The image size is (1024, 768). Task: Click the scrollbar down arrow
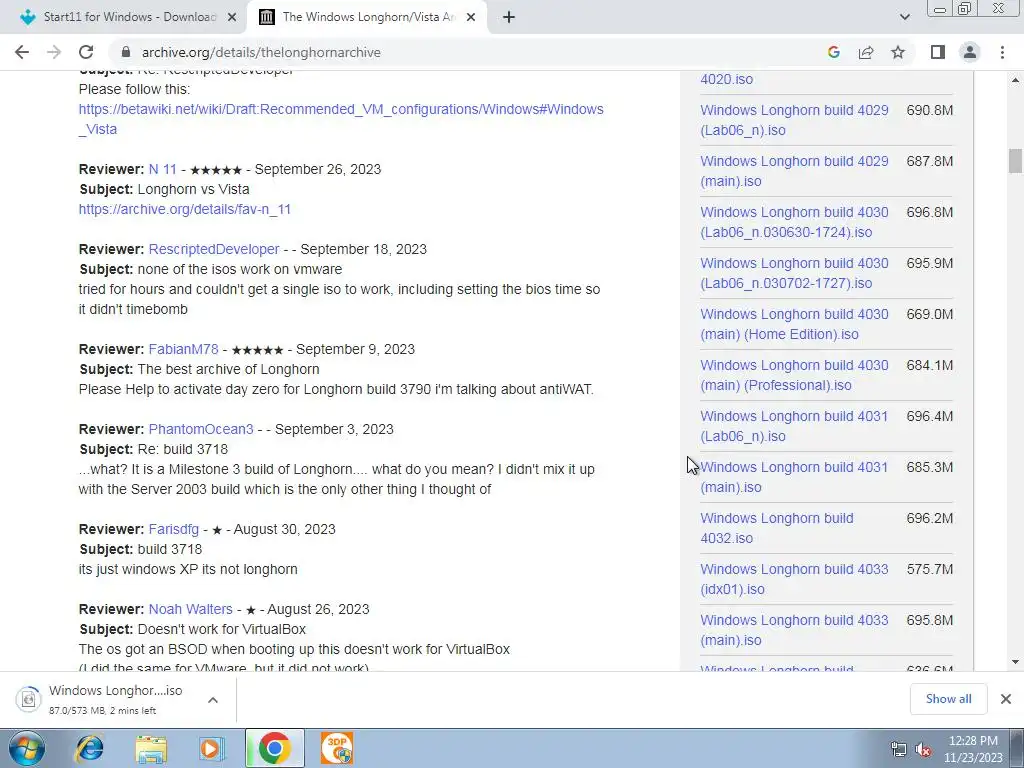[1015, 662]
